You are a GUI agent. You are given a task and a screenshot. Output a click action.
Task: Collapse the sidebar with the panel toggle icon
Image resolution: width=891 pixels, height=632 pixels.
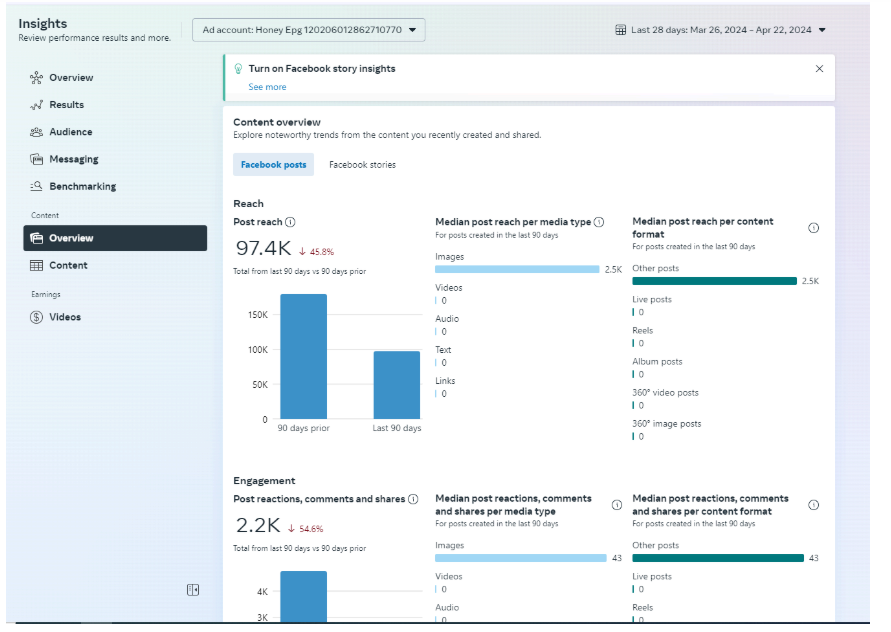point(193,590)
